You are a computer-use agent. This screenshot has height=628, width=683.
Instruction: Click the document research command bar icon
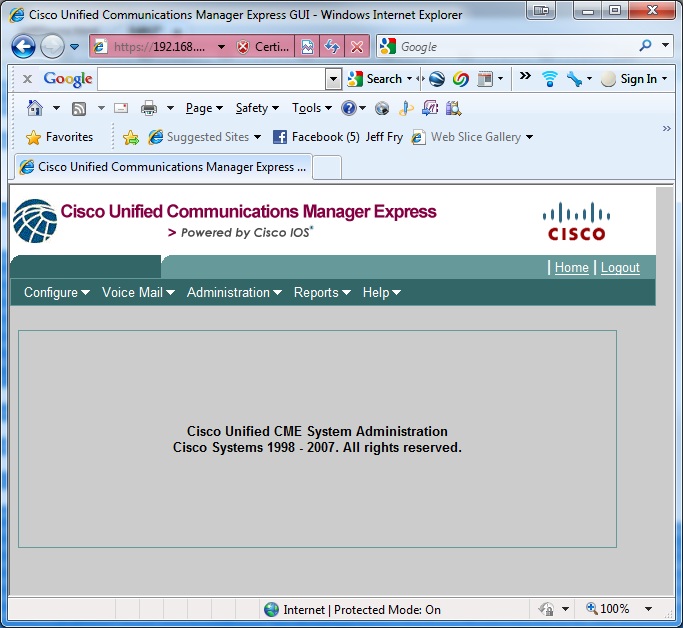453,108
